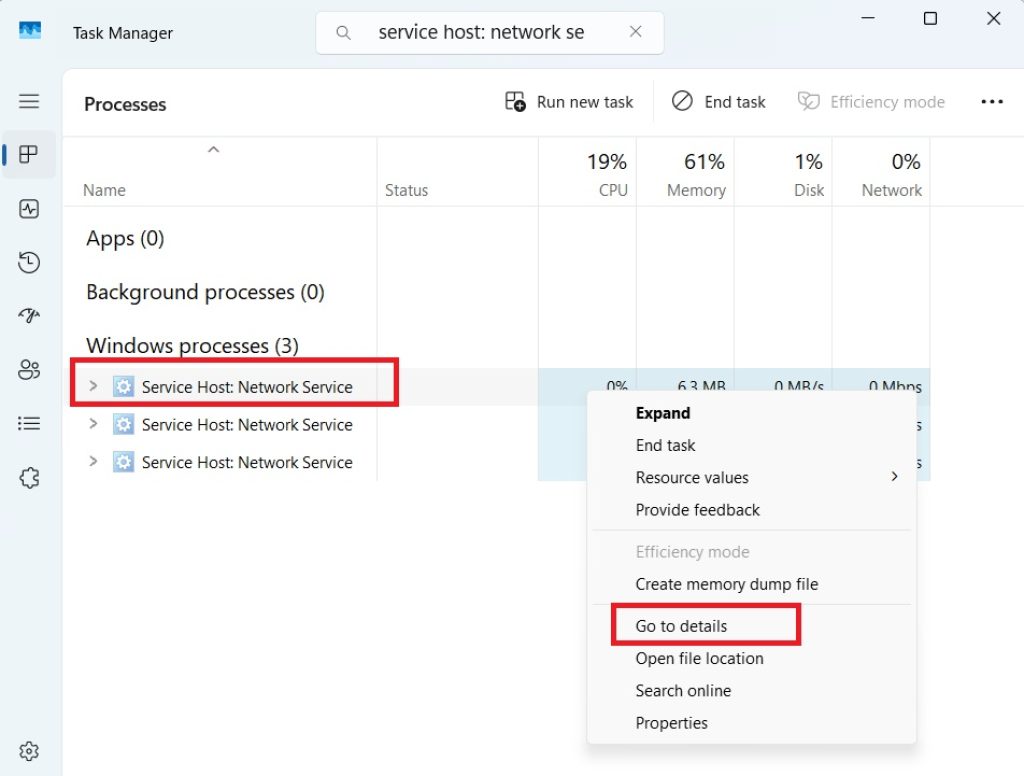Viewport: 1024px width, 776px height.
Task: Click the sort direction arrow above Name
Action: [213, 150]
